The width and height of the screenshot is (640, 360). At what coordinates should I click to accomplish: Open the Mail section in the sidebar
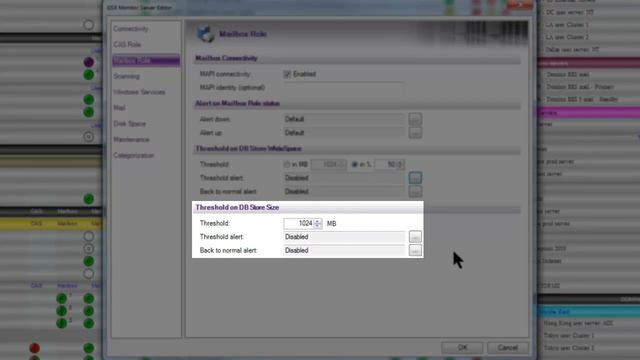[119, 108]
